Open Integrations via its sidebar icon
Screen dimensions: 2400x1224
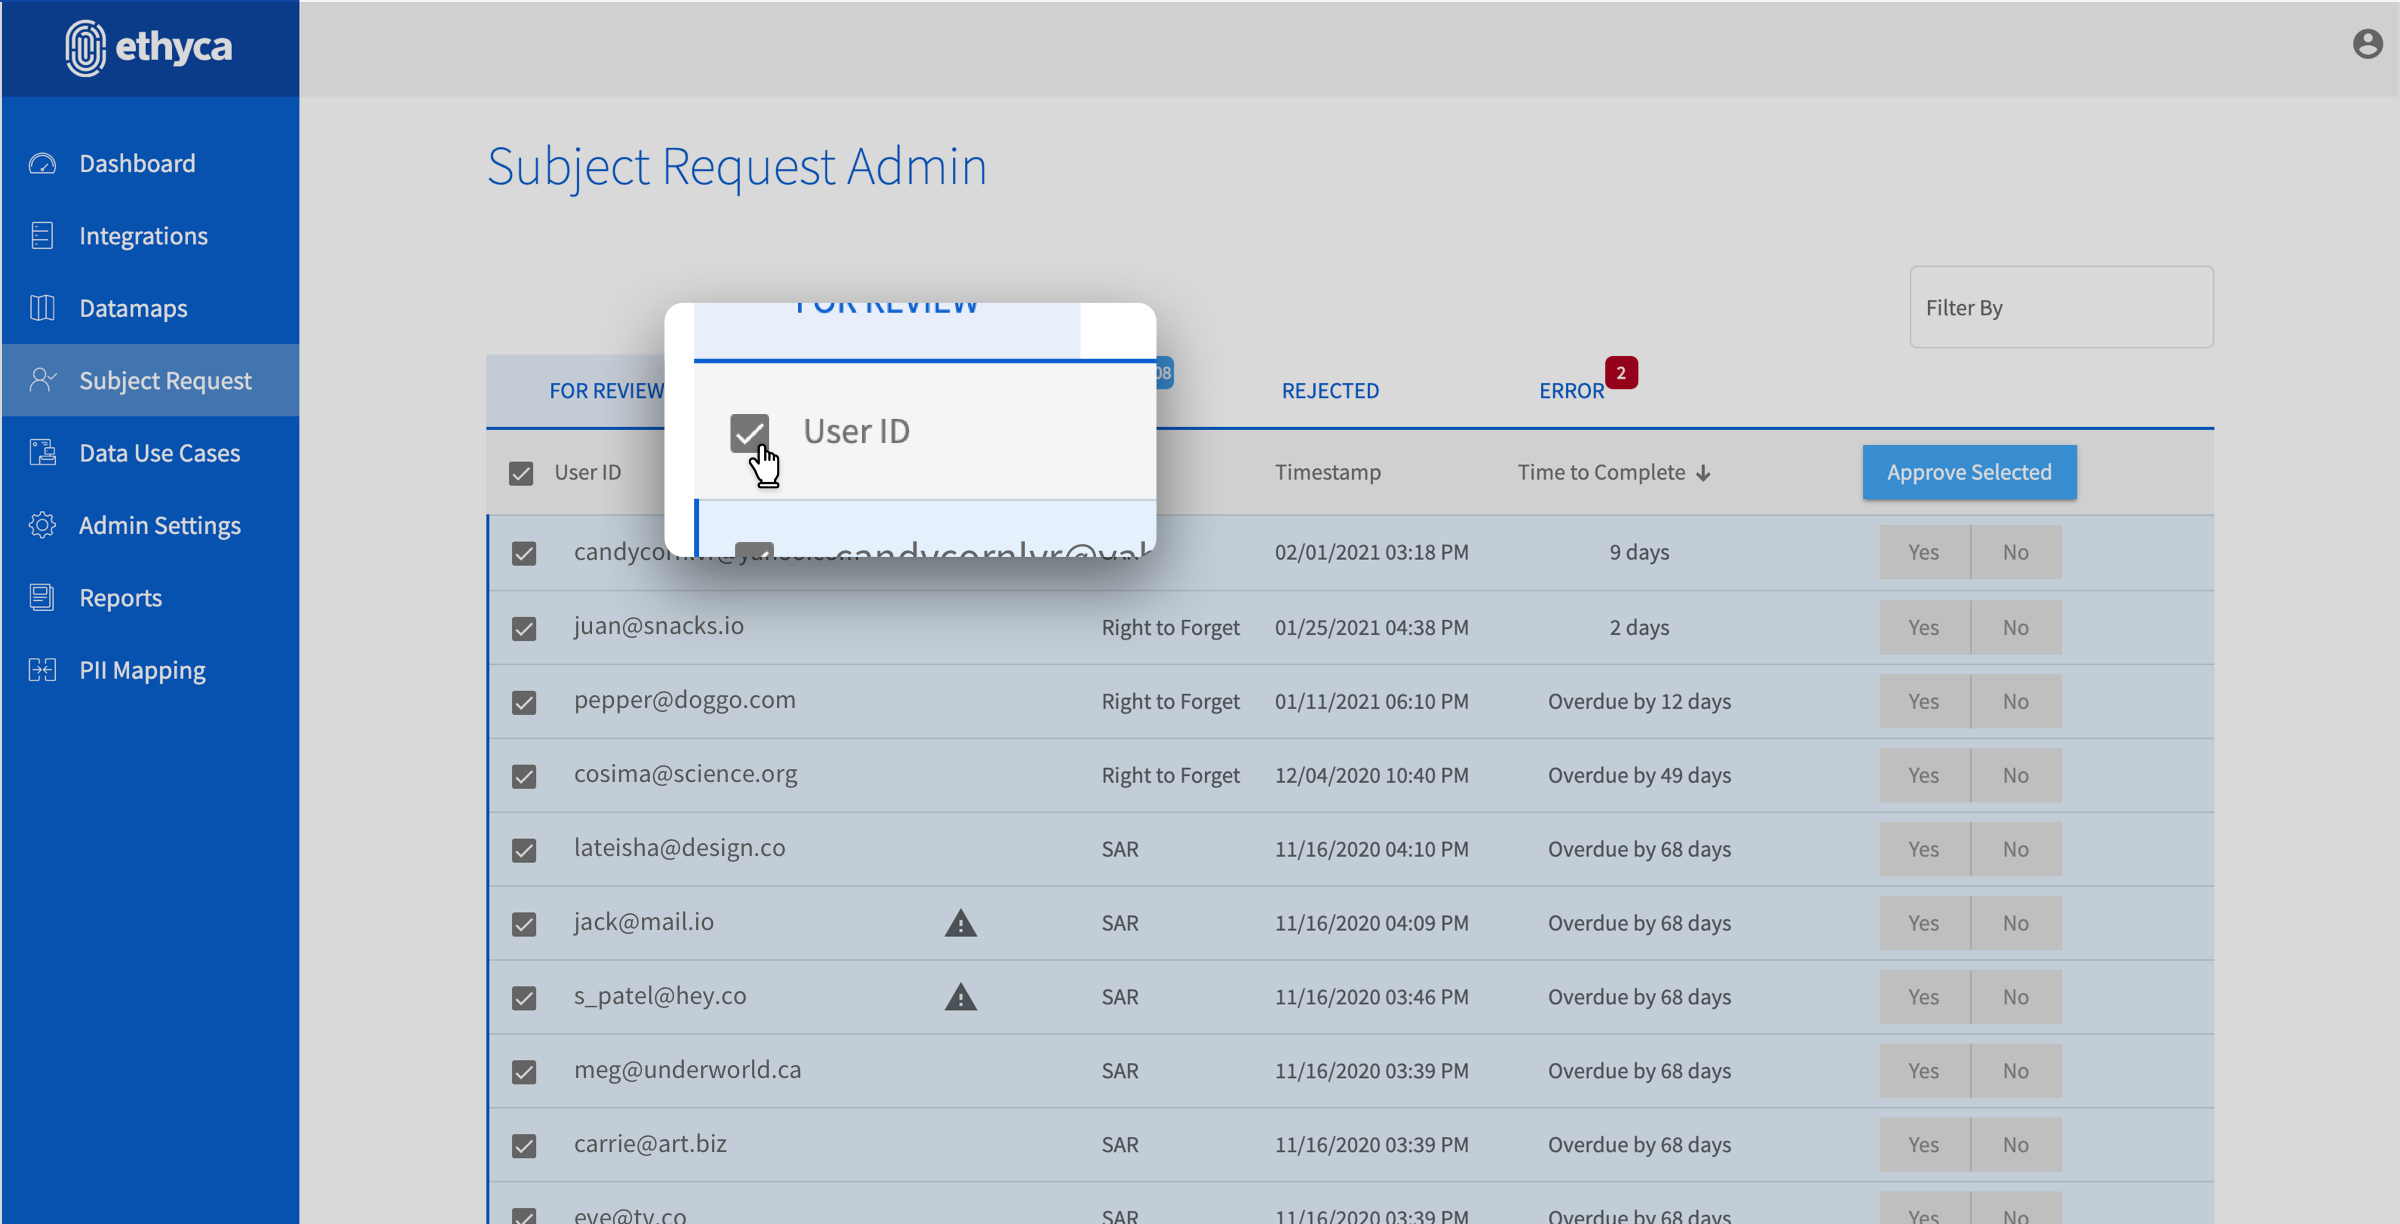pyautogui.click(x=42, y=236)
